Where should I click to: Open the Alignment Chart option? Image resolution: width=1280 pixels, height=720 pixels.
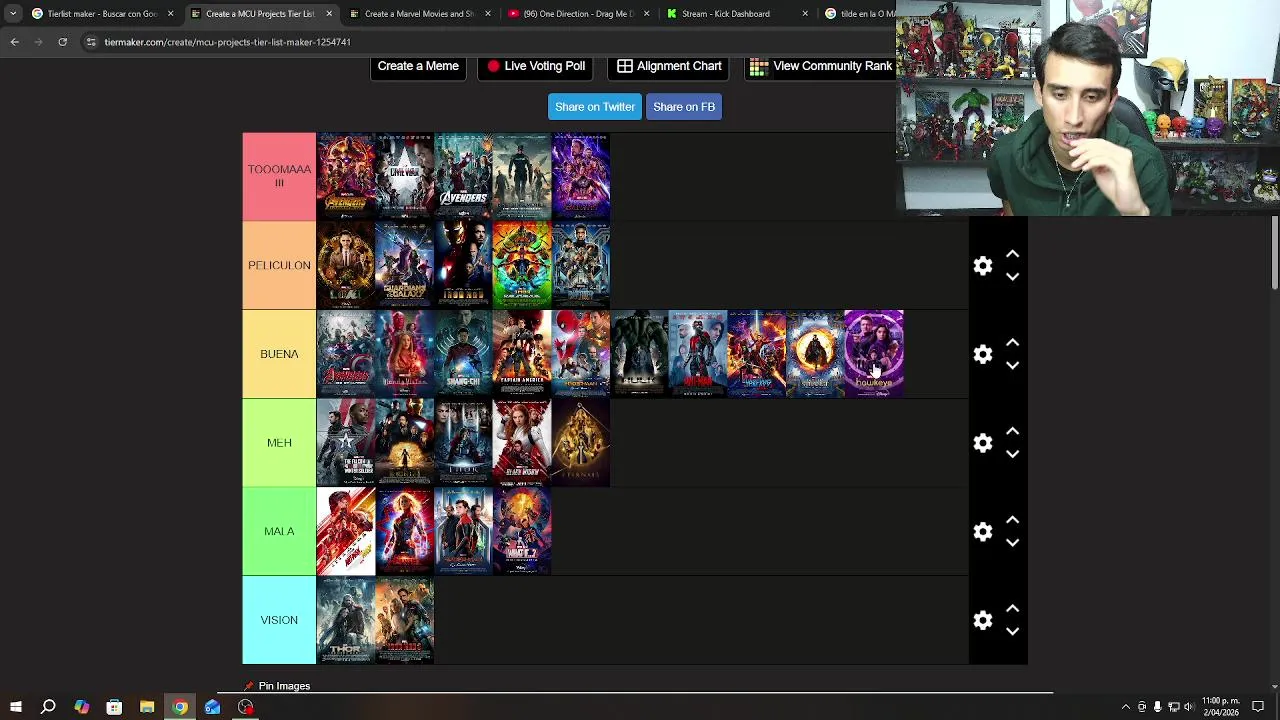coord(669,66)
